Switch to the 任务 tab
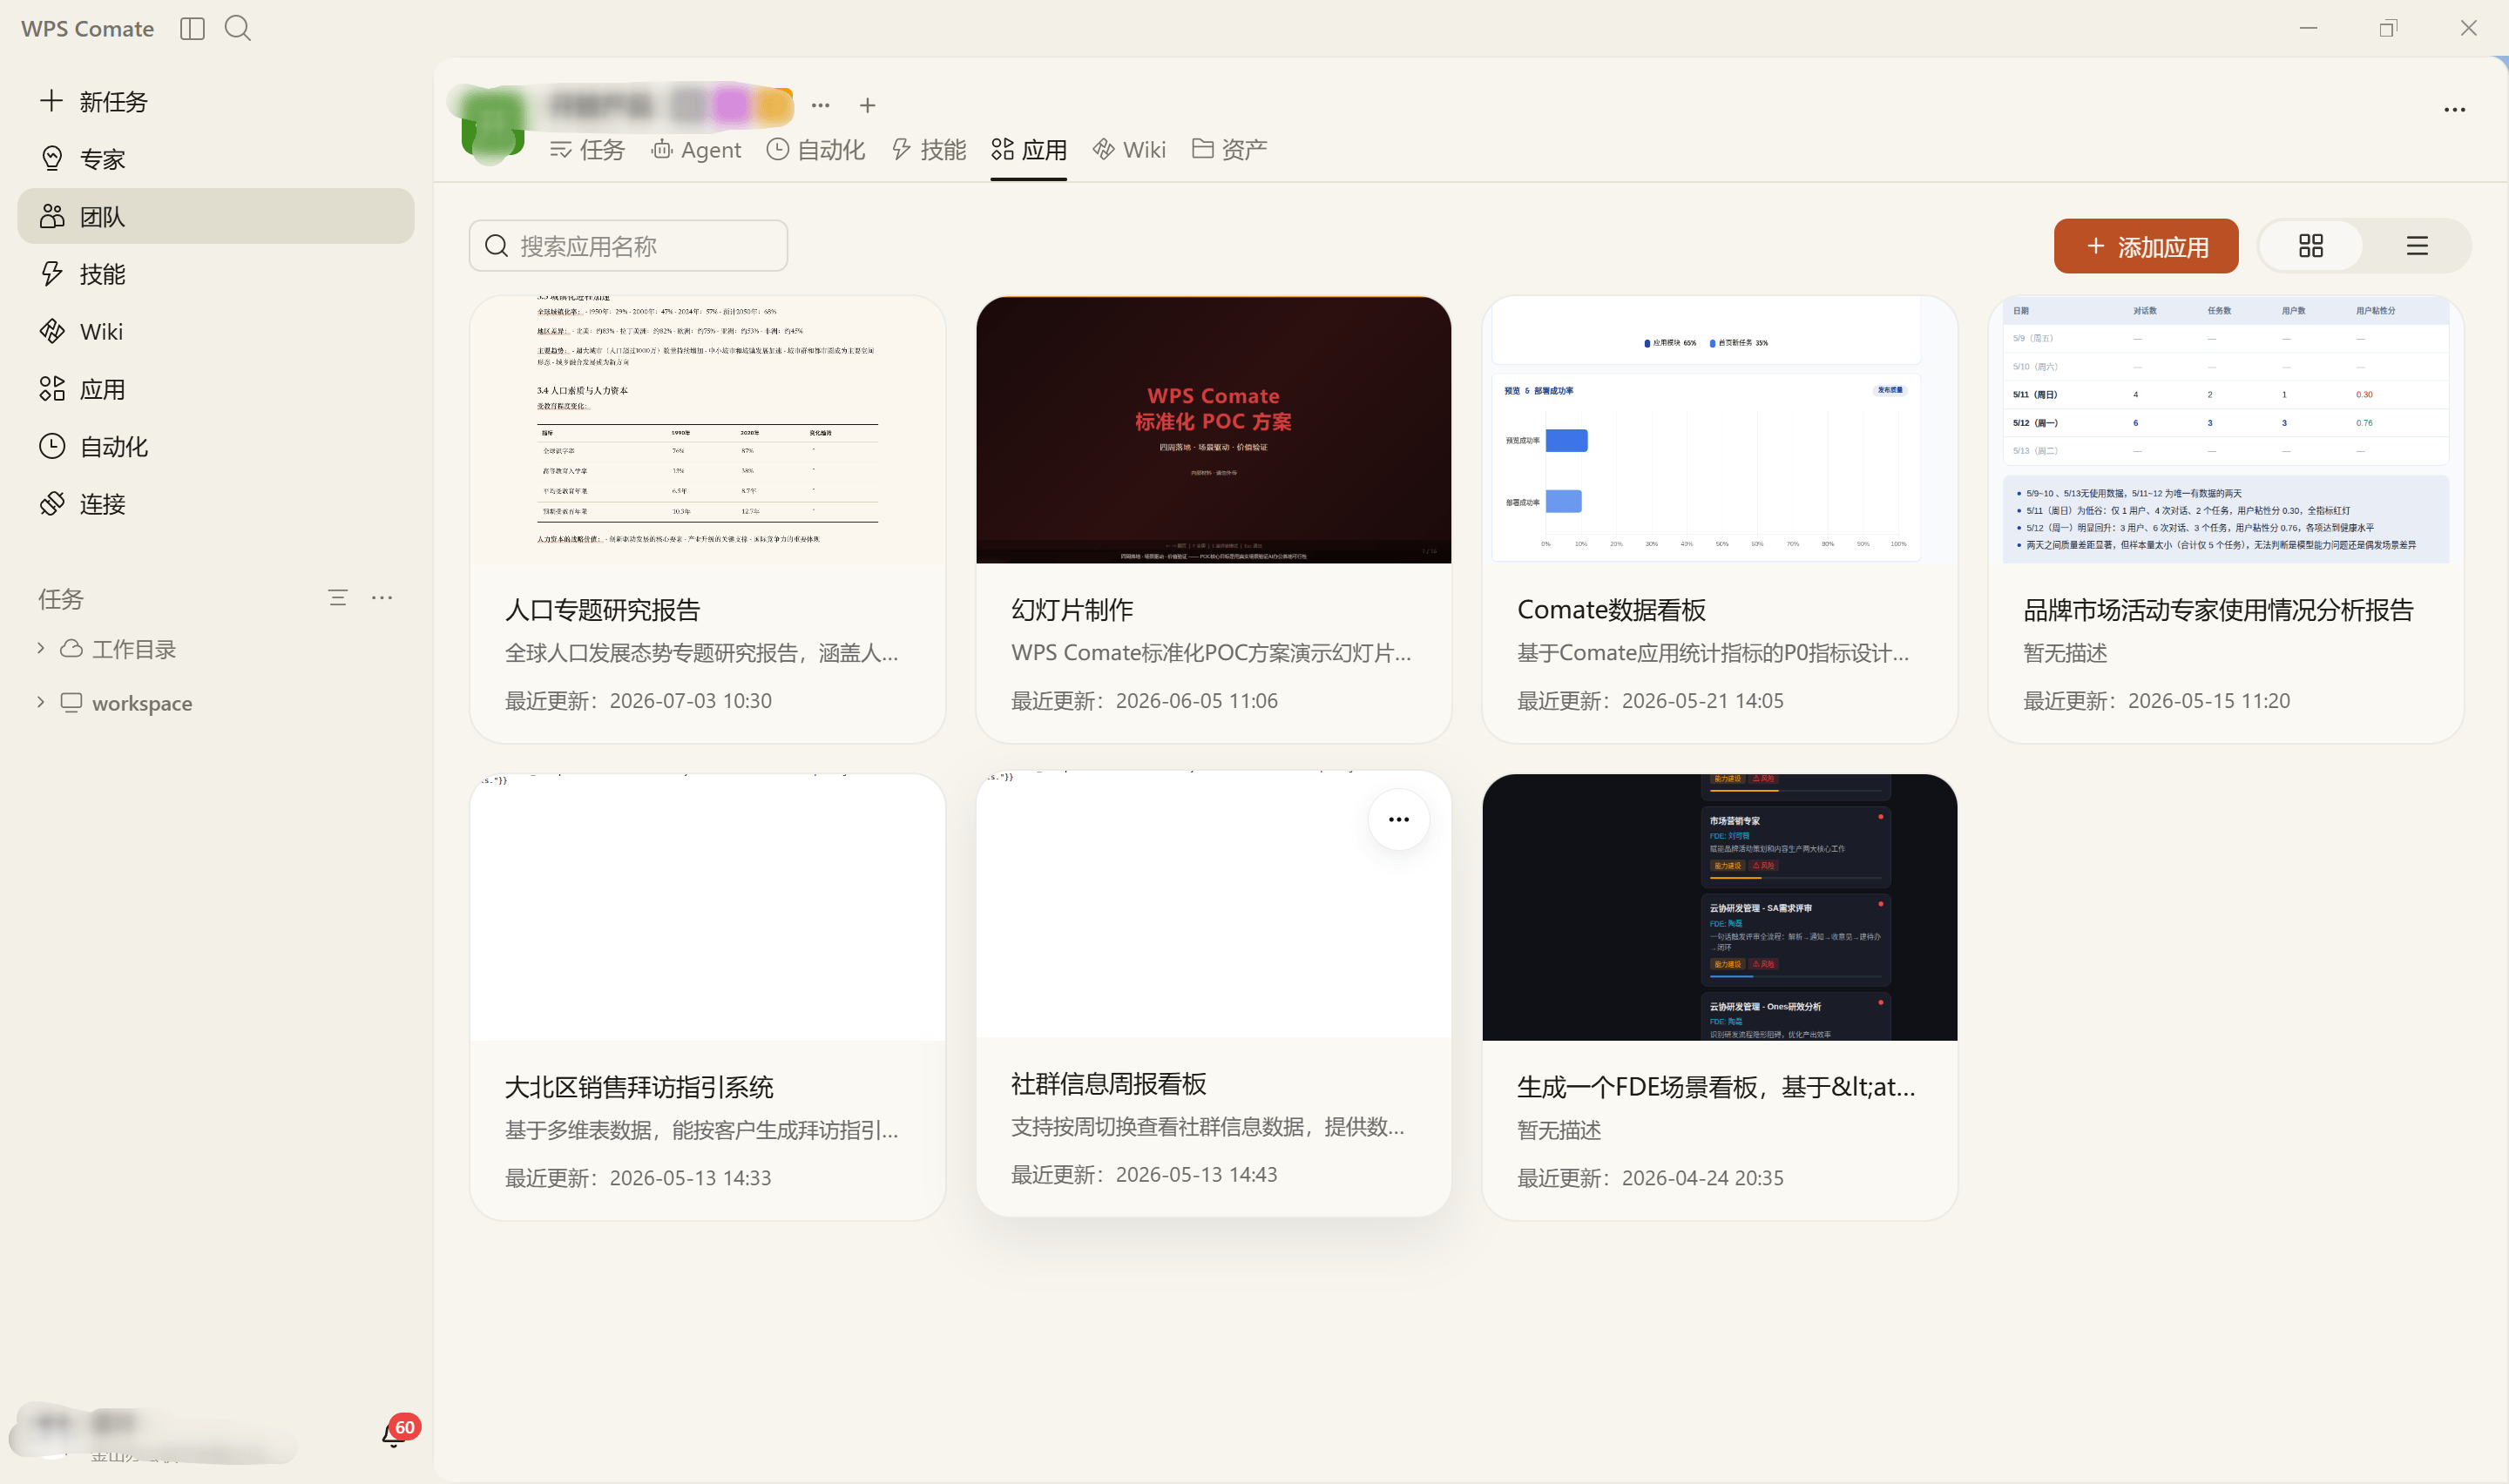 tap(587, 150)
